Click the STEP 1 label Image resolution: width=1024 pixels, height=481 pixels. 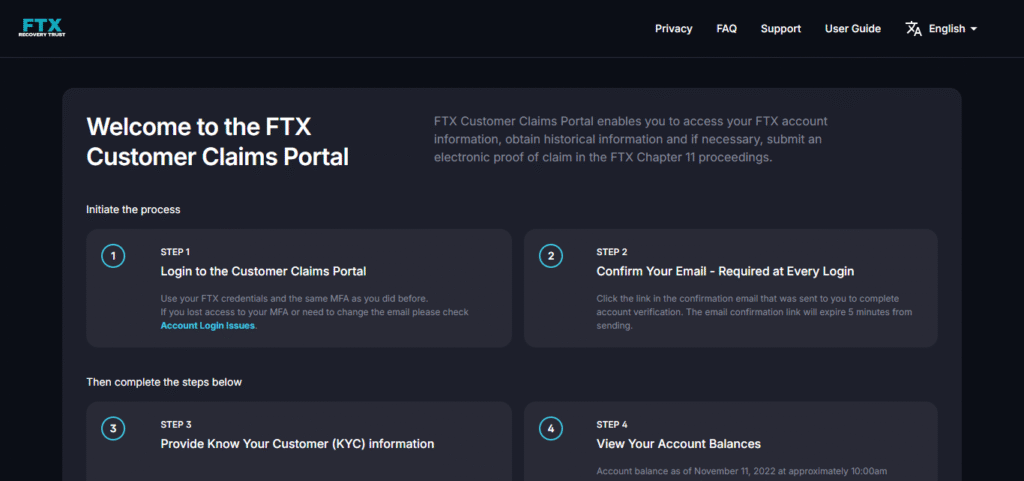(x=175, y=251)
